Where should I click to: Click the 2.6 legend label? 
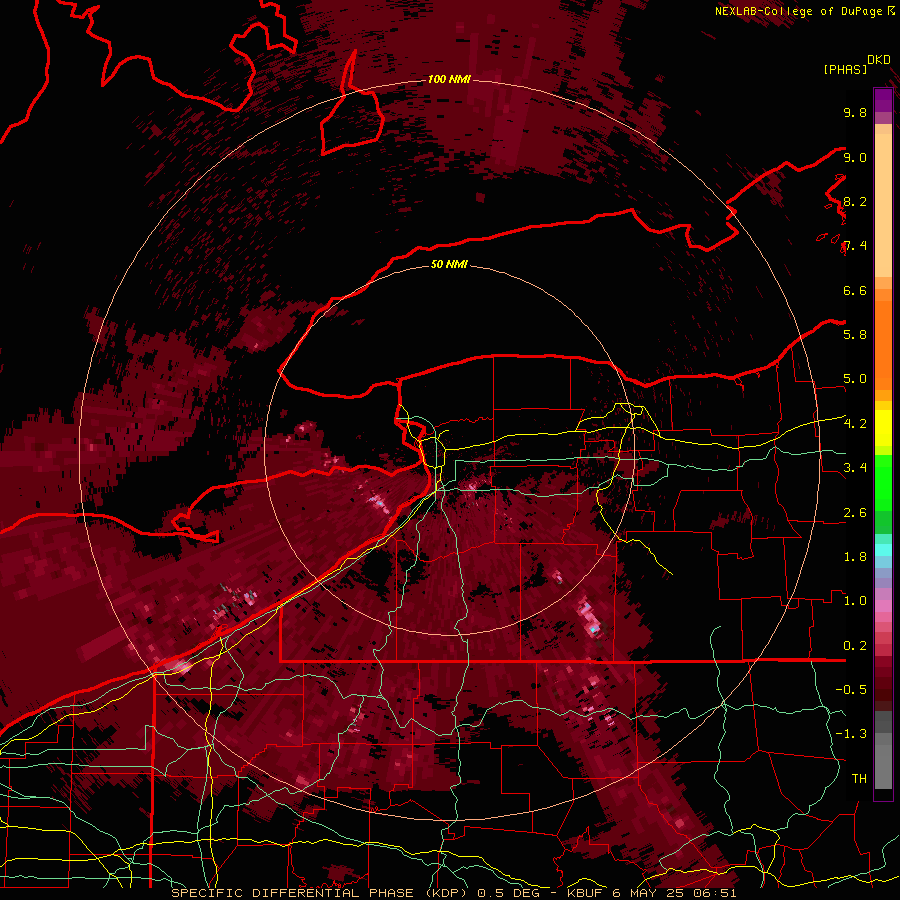point(855,513)
